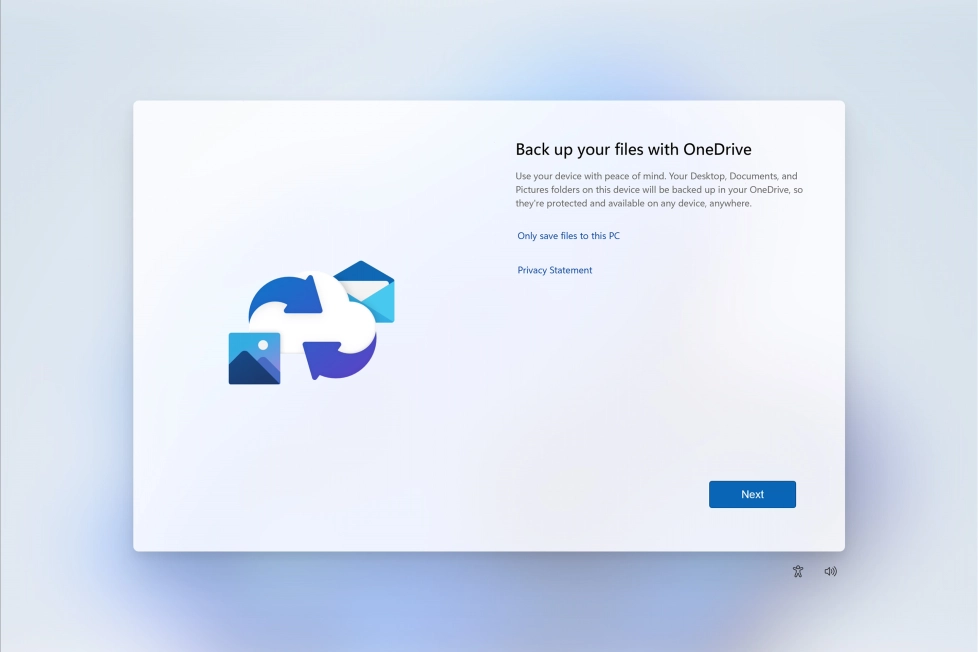The image size is (978, 652).
Task: Click the Back up your files with OneDrive heading
Action: [x=632, y=148]
